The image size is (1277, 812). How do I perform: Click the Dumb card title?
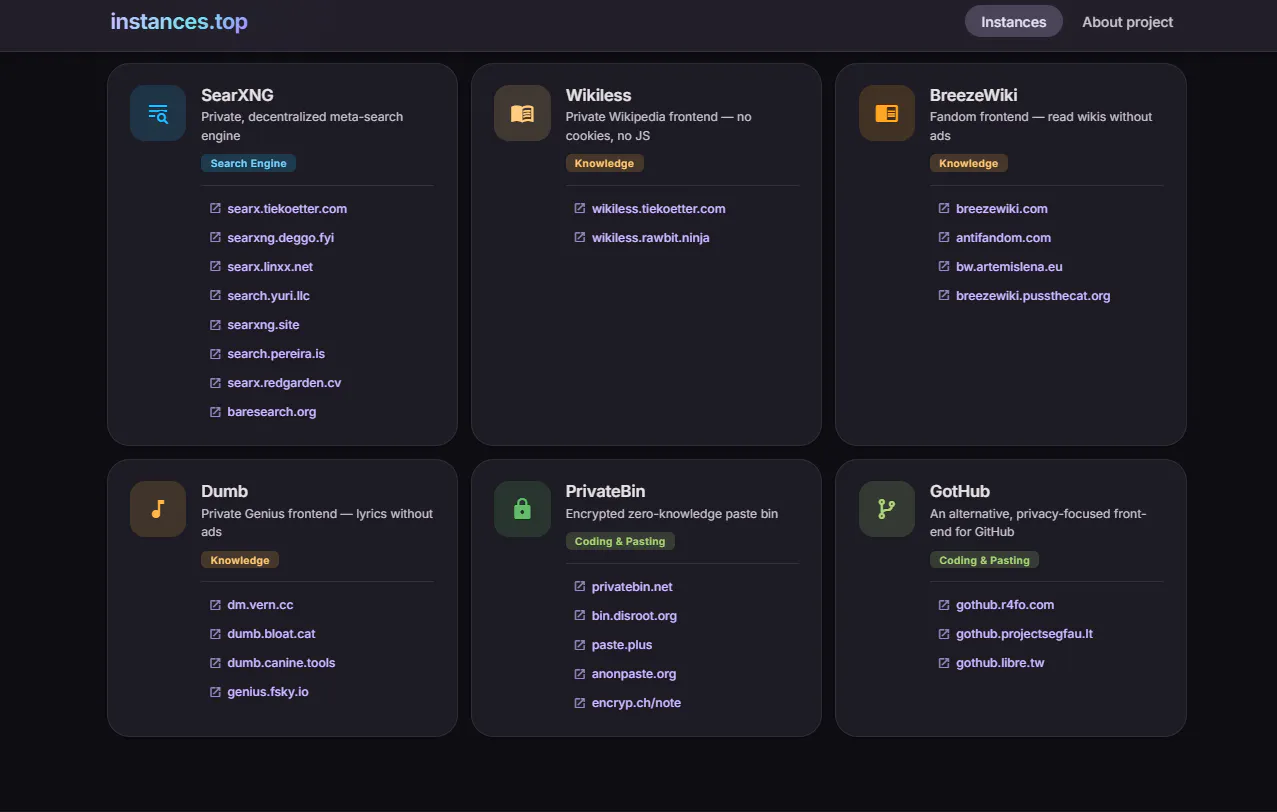(x=224, y=491)
